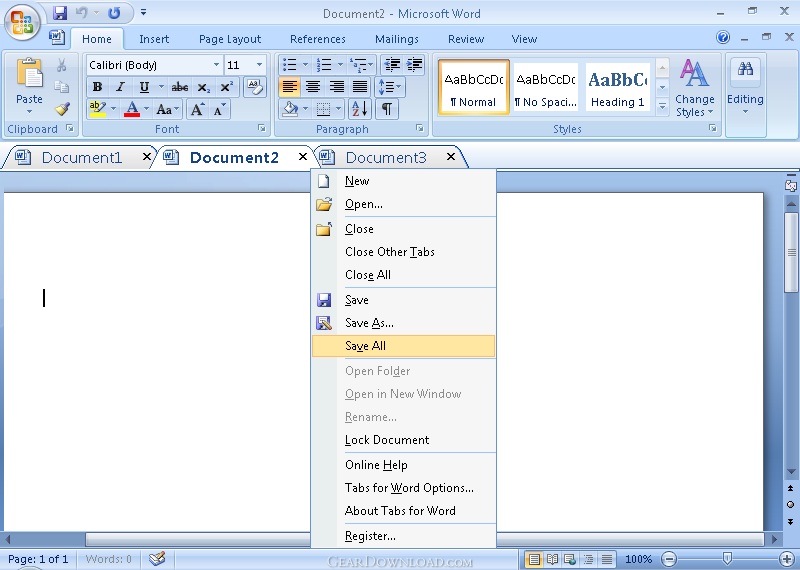The image size is (800, 570).
Task: Apply the yellow text highlight color
Action: pyautogui.click(x=97, y=109)
